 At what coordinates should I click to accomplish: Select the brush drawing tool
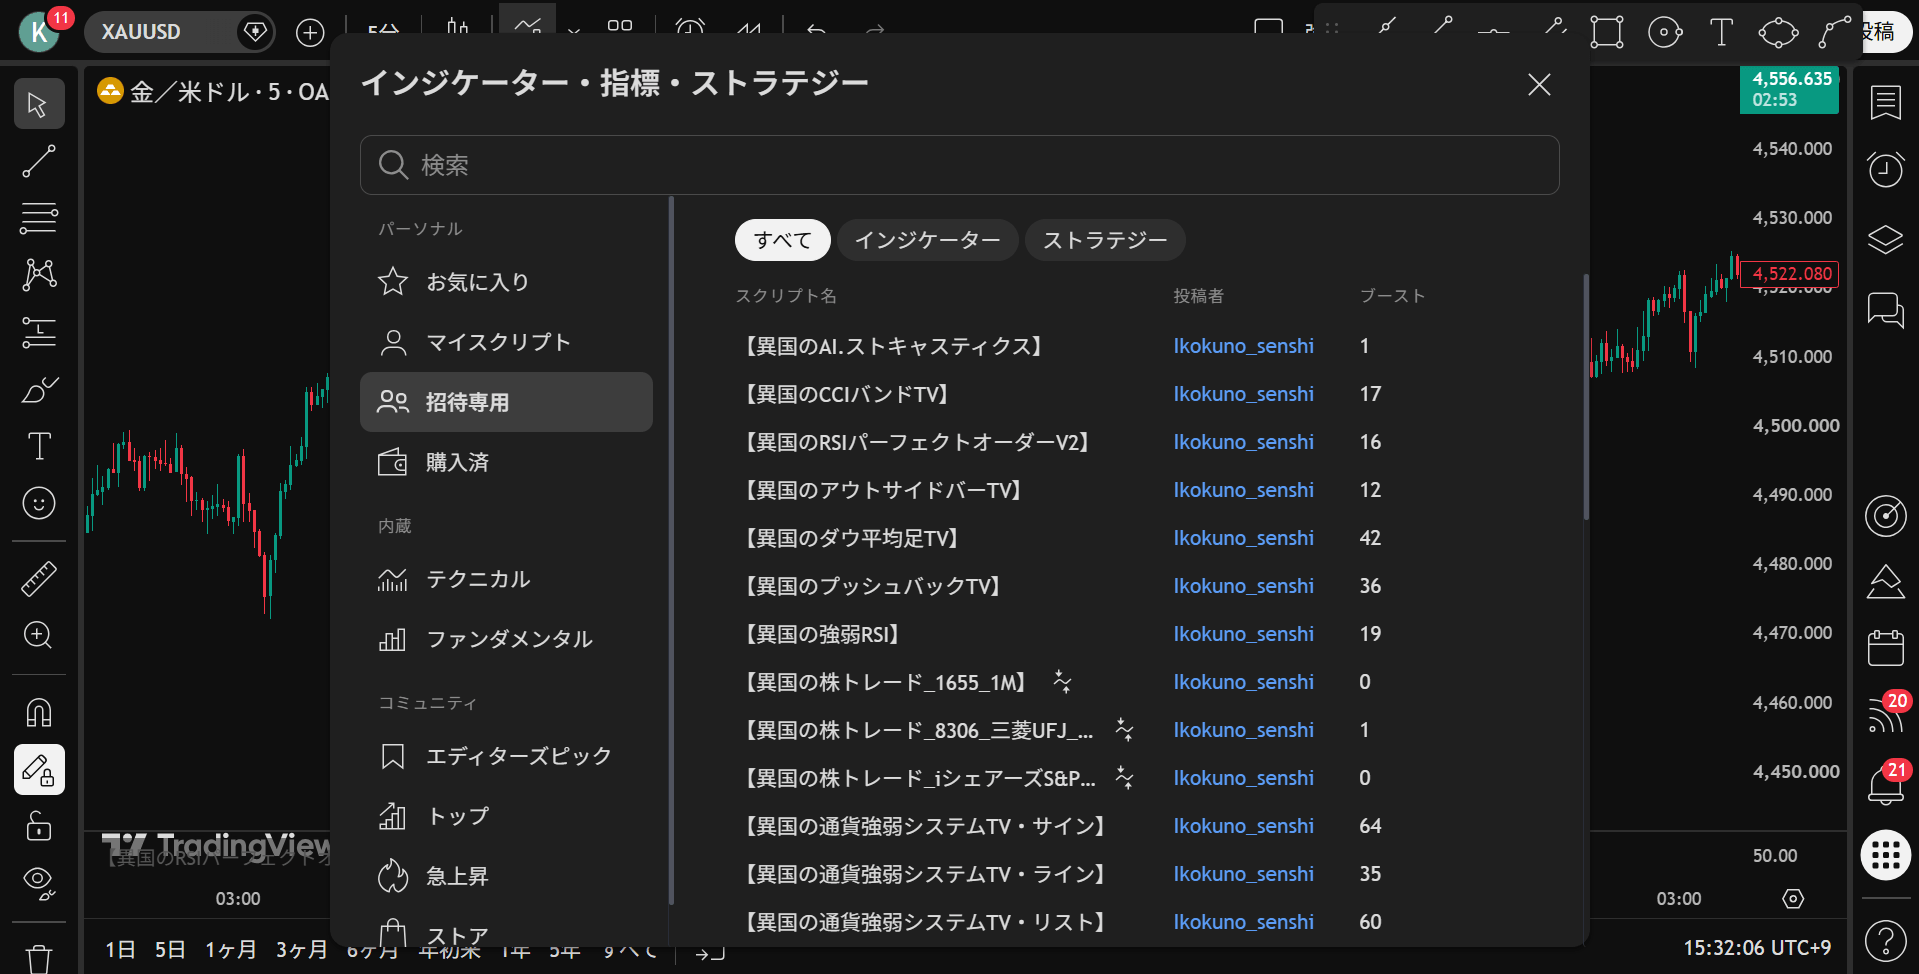point(39,389)
